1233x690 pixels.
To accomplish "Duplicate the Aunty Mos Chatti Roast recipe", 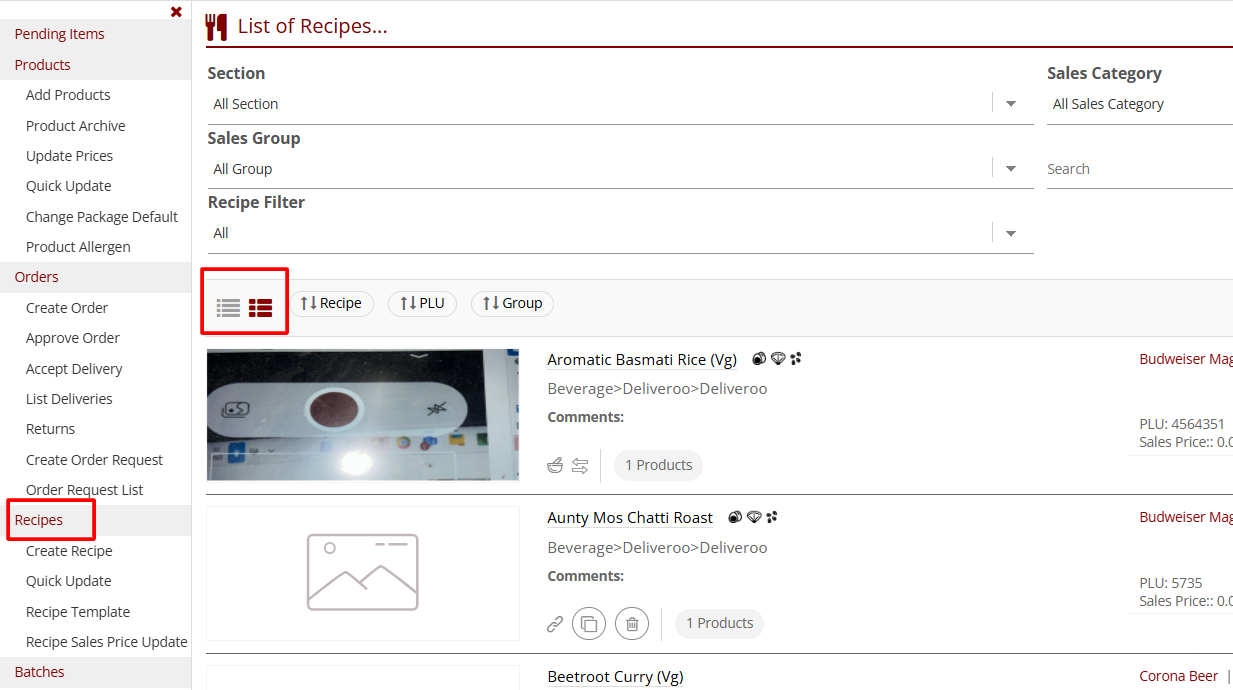I will pos(589,624).
